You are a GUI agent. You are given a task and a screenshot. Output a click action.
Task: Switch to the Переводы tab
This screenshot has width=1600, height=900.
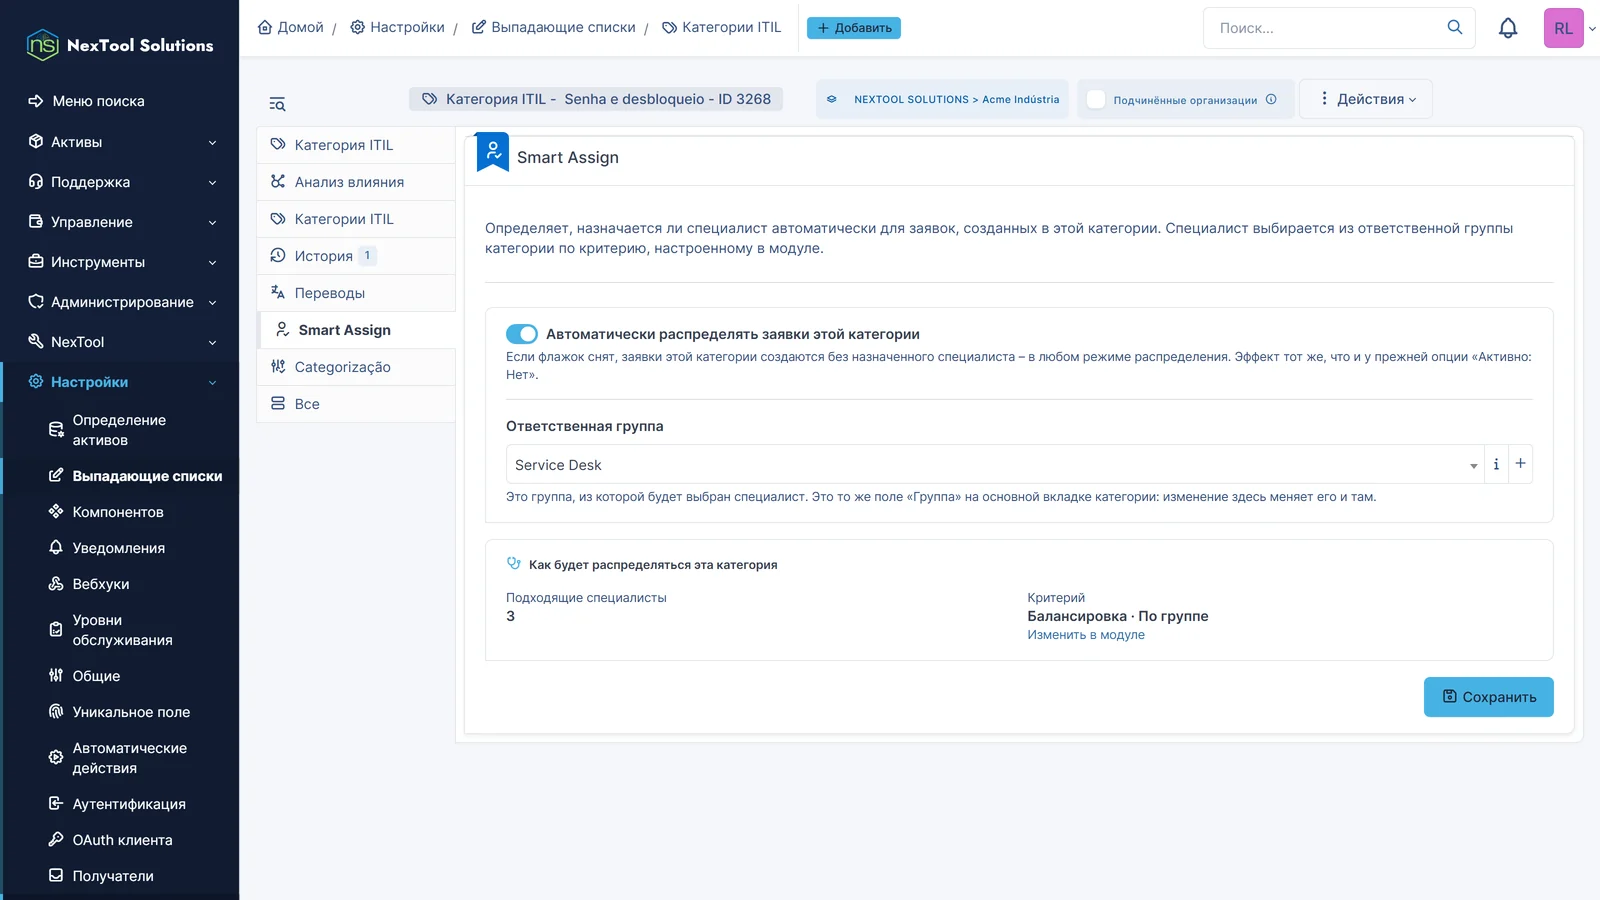(356, 293)
